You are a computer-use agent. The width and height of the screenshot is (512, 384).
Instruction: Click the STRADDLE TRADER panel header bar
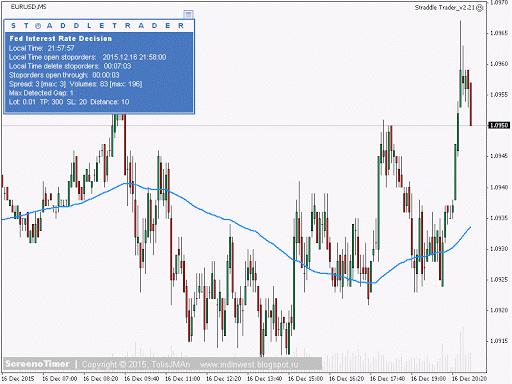coord(99,26)
